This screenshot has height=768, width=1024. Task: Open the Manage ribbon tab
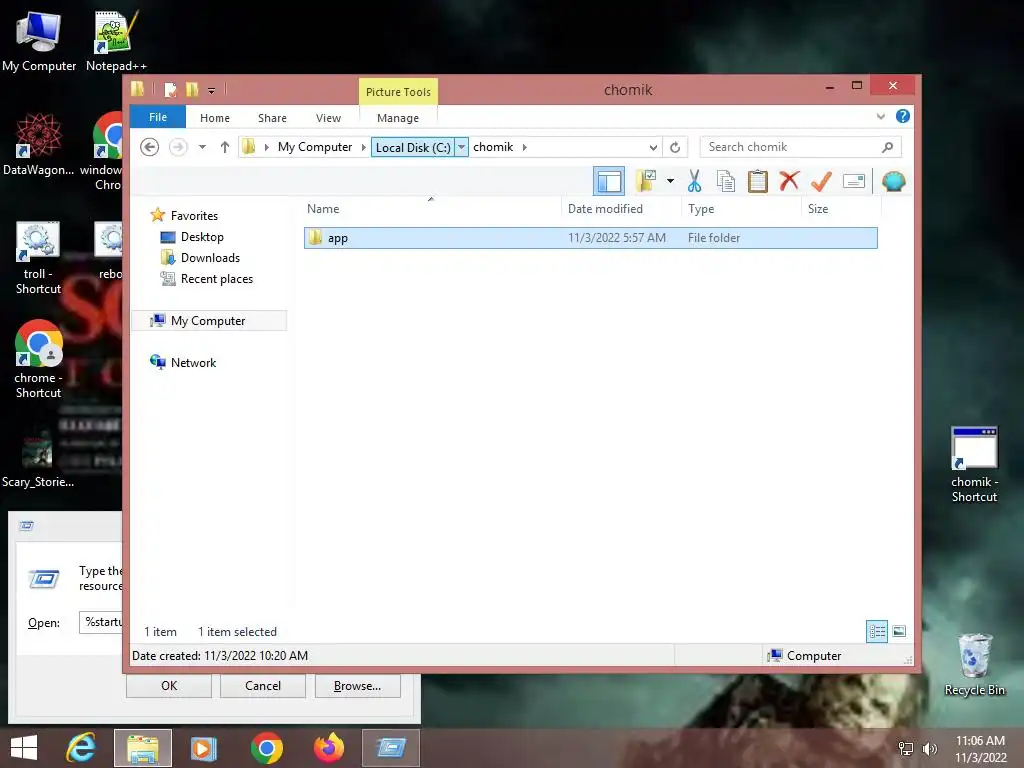[398, 118]
